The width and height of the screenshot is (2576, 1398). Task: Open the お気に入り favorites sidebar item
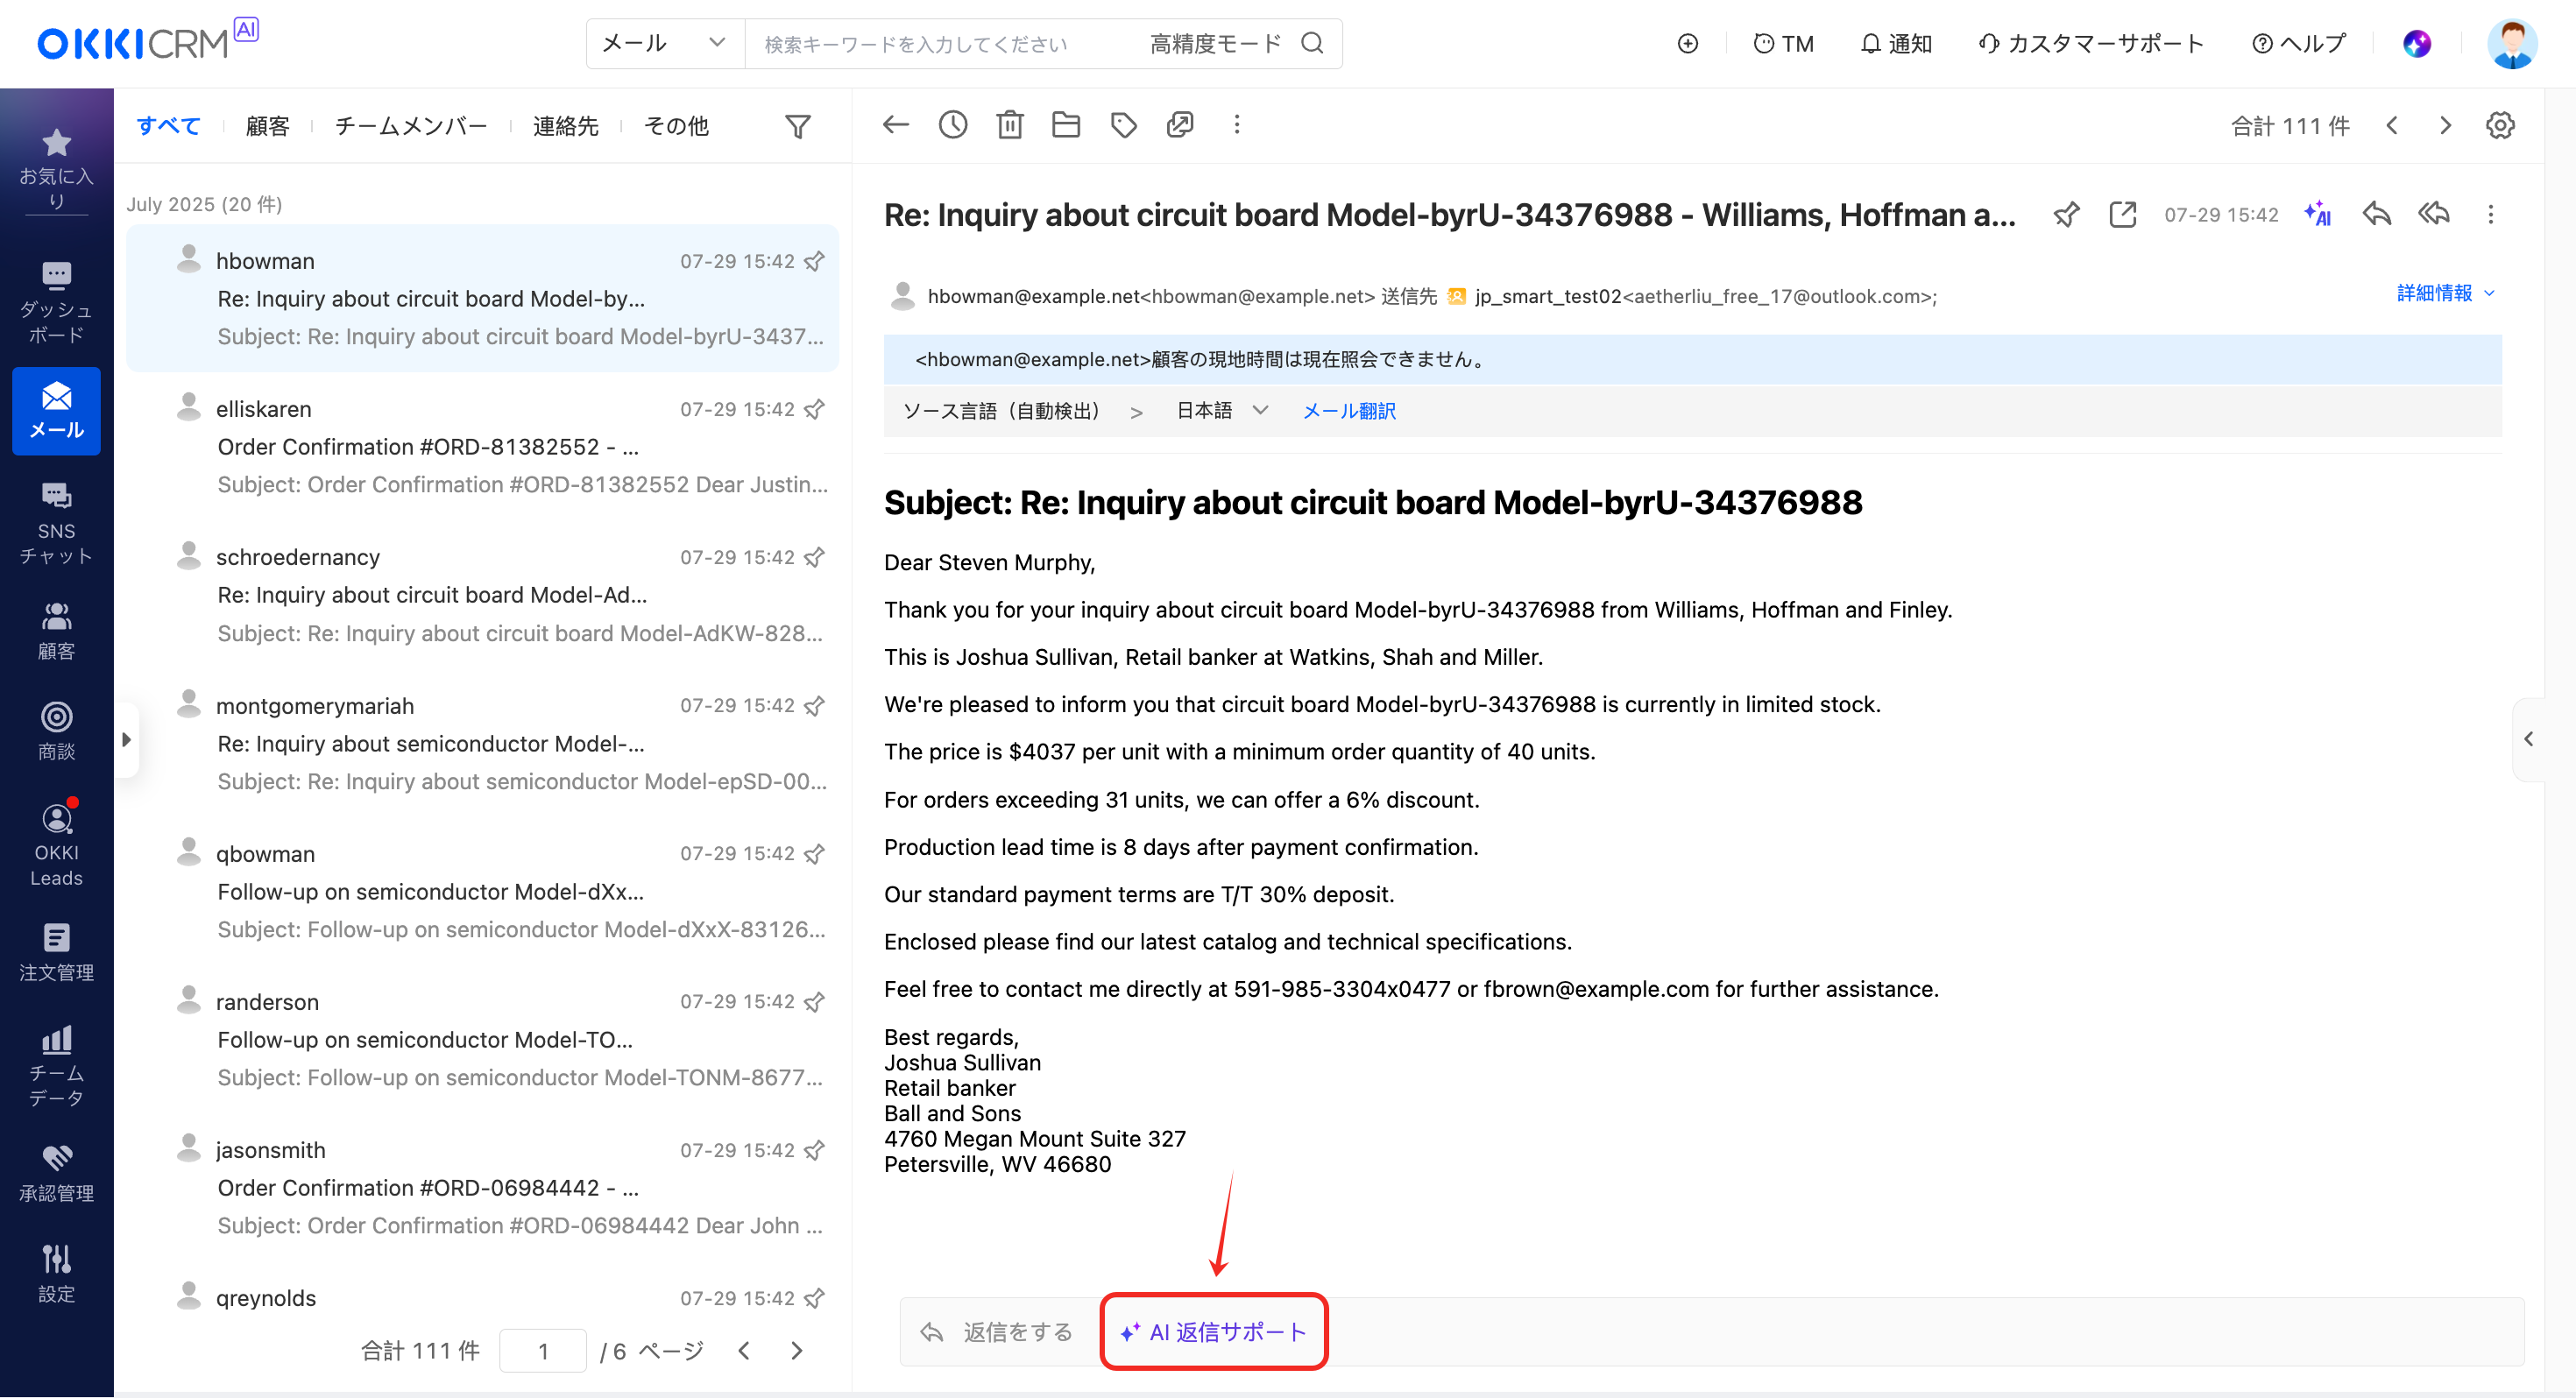click(56, 168)
